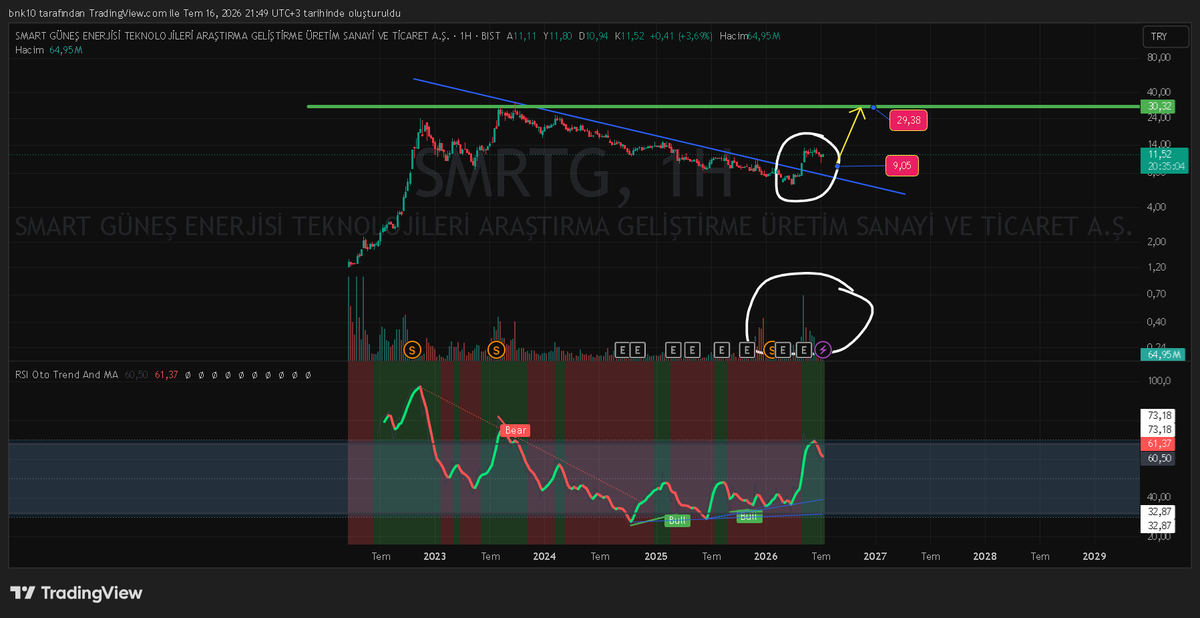Click the 2026 label on time axis

[765, 555]
